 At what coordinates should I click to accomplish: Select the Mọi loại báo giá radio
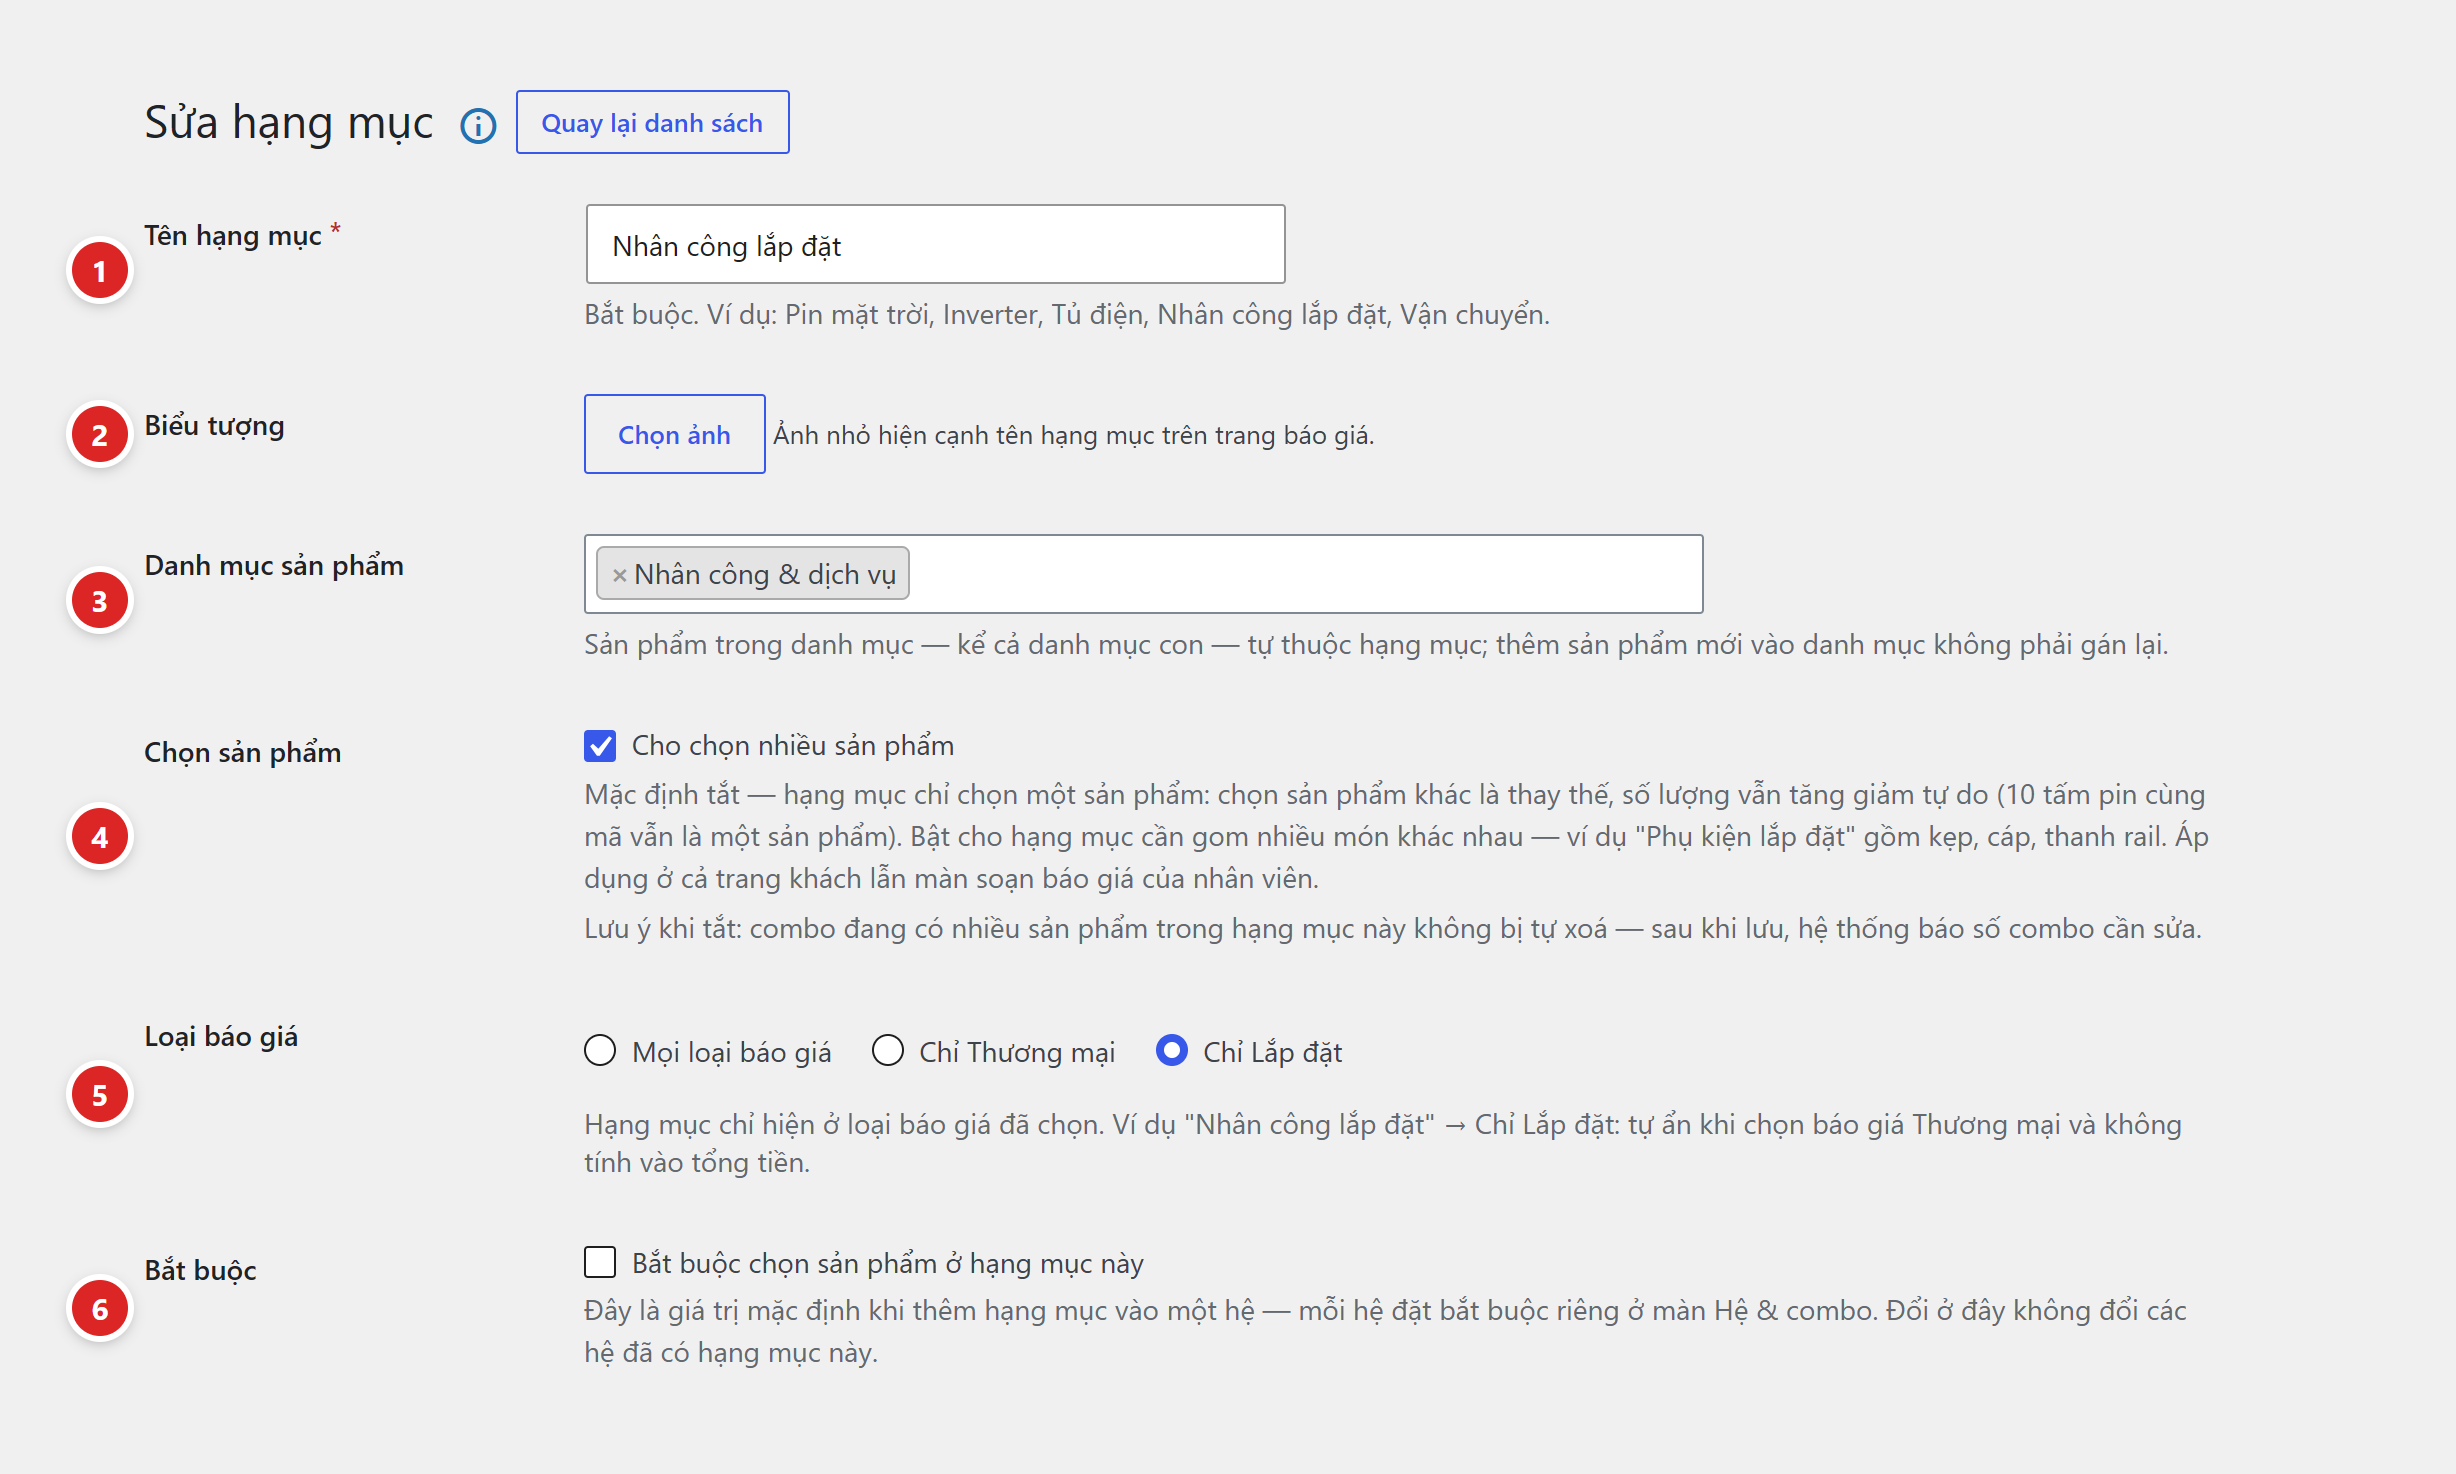(600, 1050)
